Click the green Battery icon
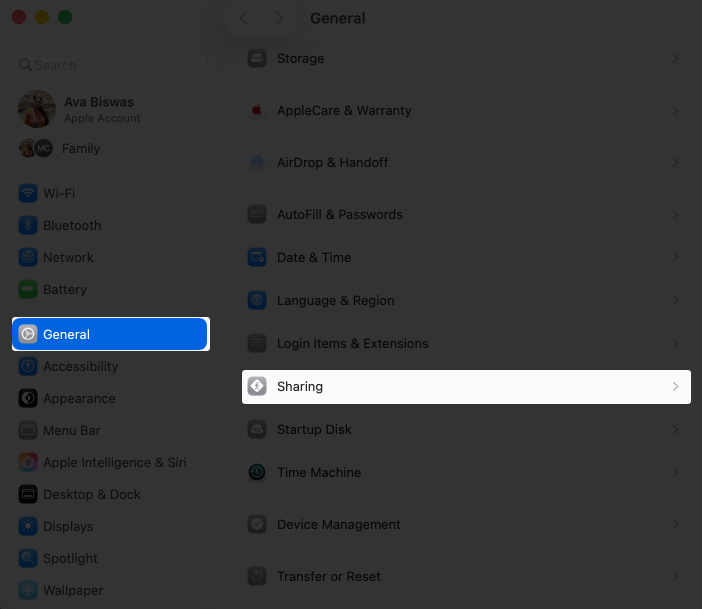702x609 pixels. click(28, 289)
